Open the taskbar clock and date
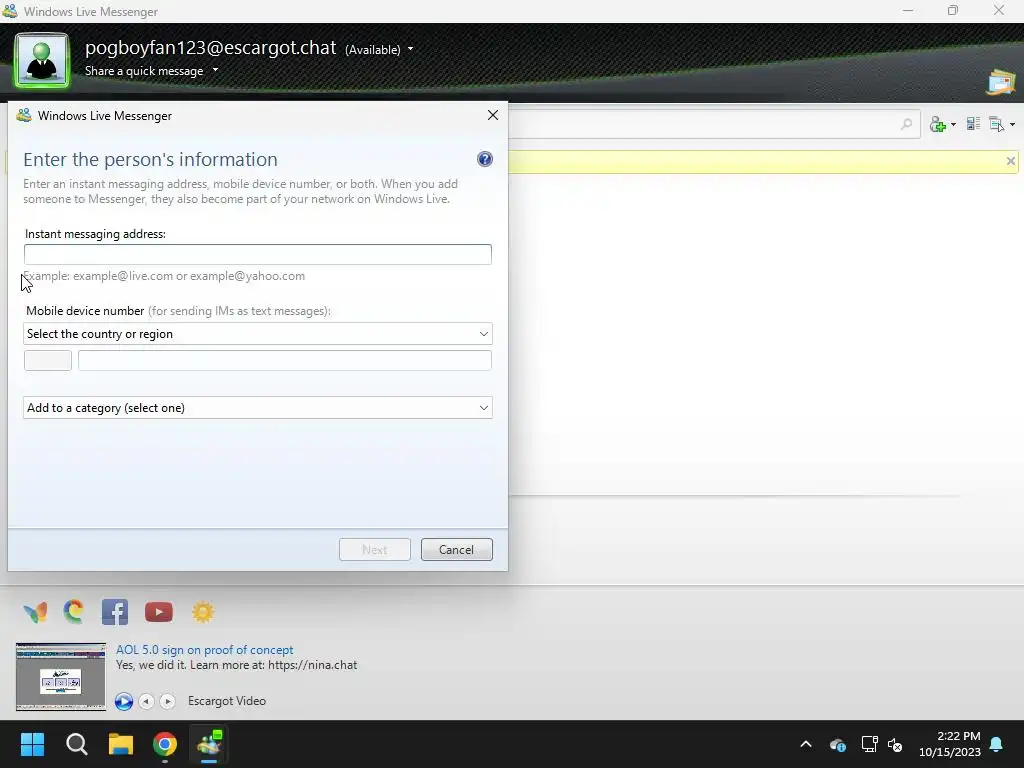Image resolution: width=1024 pixels, height=768 pixels. point(950,744)
